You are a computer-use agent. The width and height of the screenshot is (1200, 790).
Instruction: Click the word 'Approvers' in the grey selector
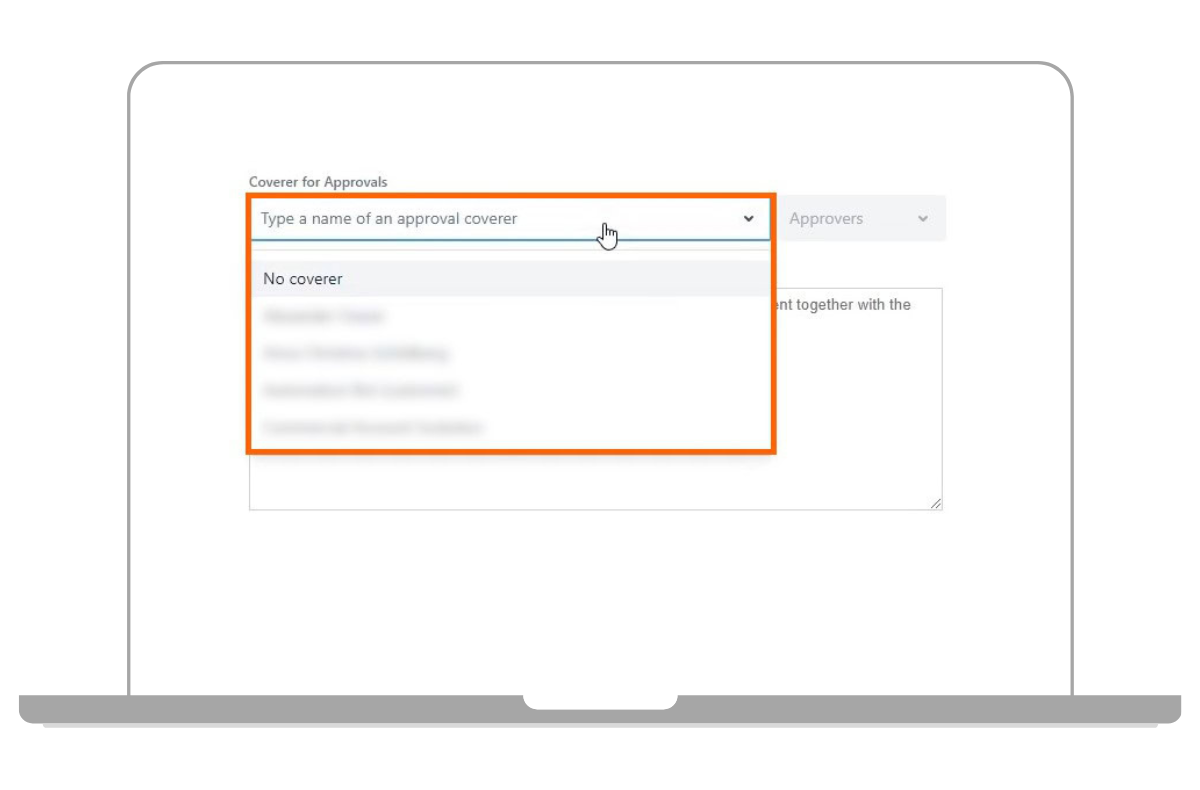point(826,219)
